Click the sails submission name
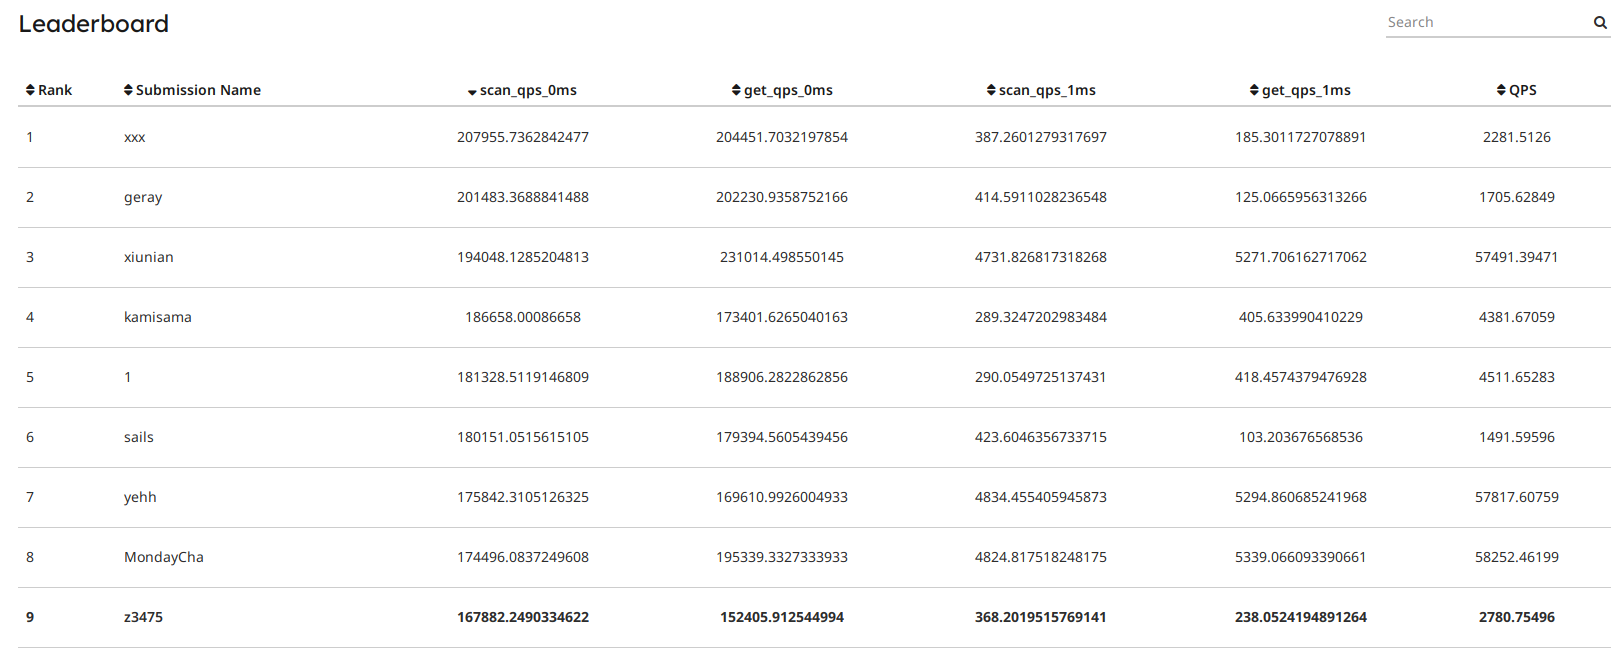The height and width of the screenshot is (658, 1613). (139, 437)
